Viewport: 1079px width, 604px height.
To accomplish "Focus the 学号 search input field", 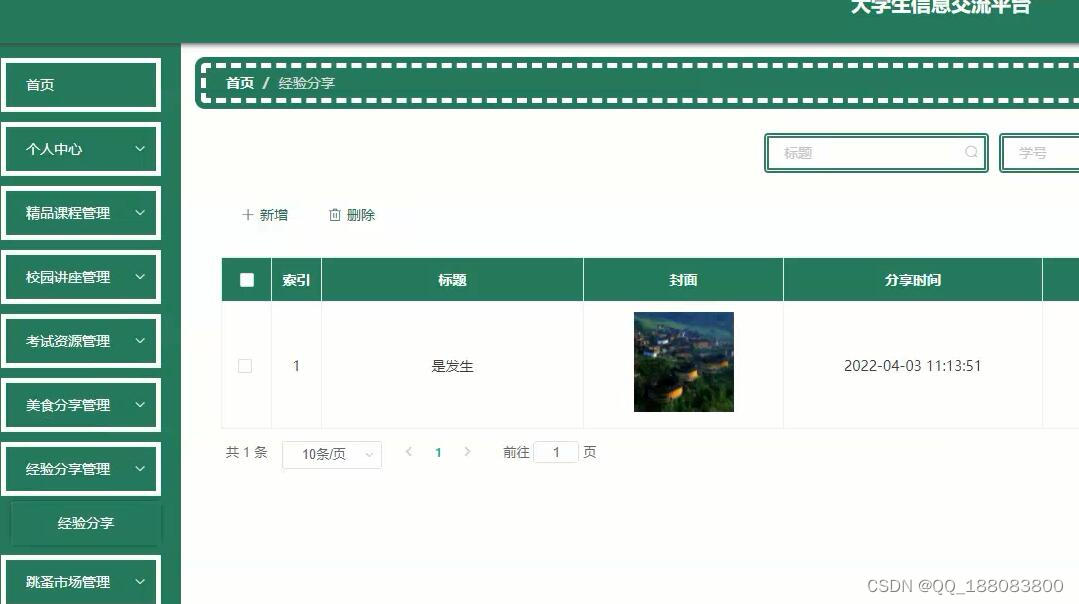I will click(x=1040, y=153).
